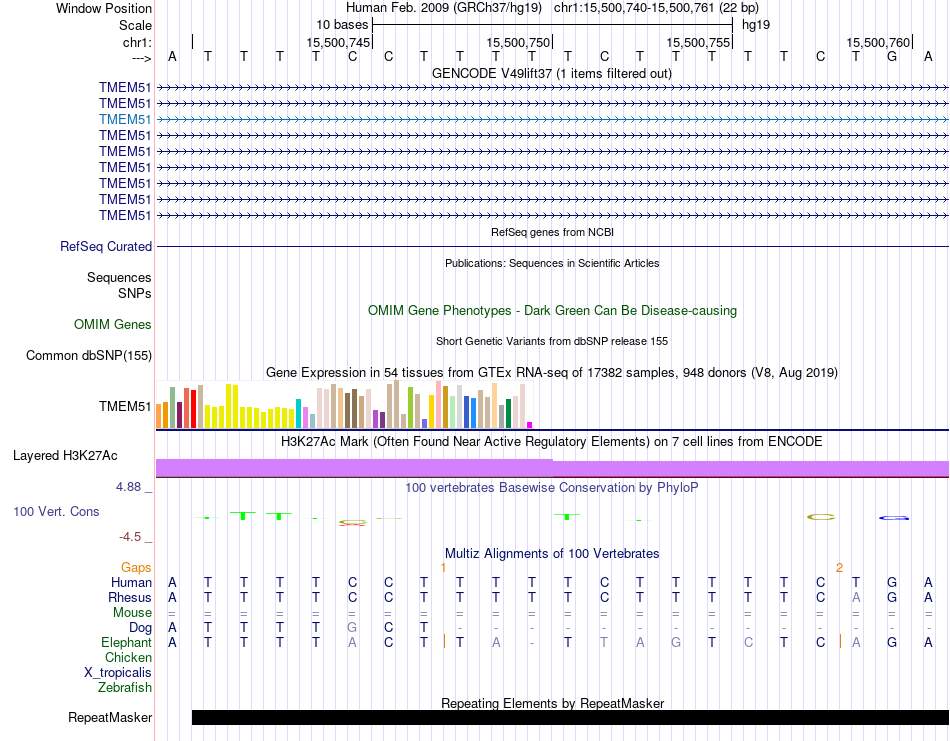Viewport: 950px width, 741px height.
Task: Click the X_tropicalis alignment row label
Action: tap(118, 673)
